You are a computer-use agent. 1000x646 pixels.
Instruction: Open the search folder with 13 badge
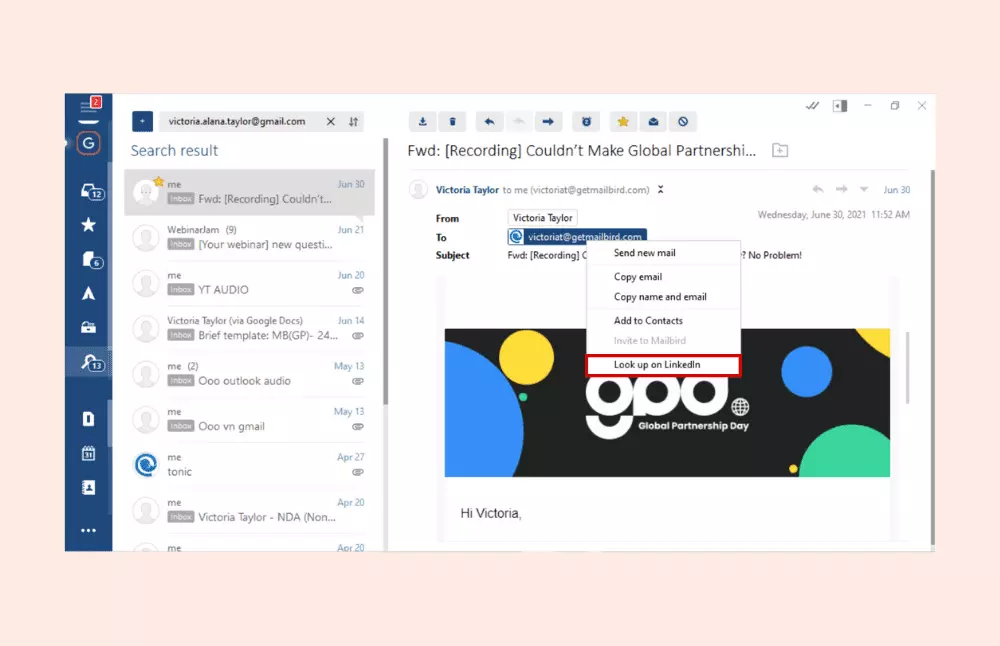91,362
